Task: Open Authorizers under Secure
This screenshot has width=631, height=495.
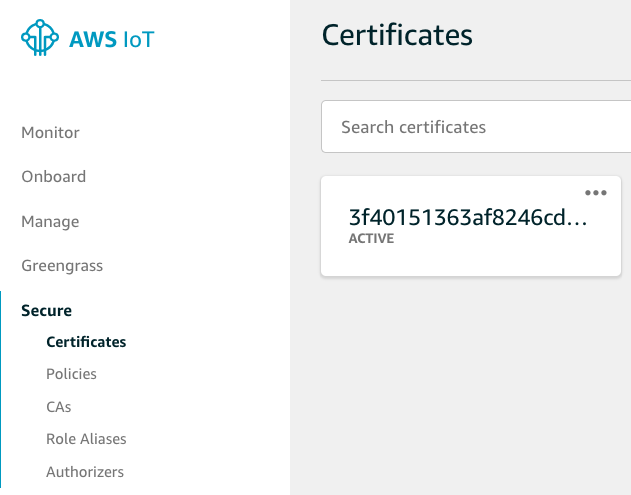Action: pos(85,472)
